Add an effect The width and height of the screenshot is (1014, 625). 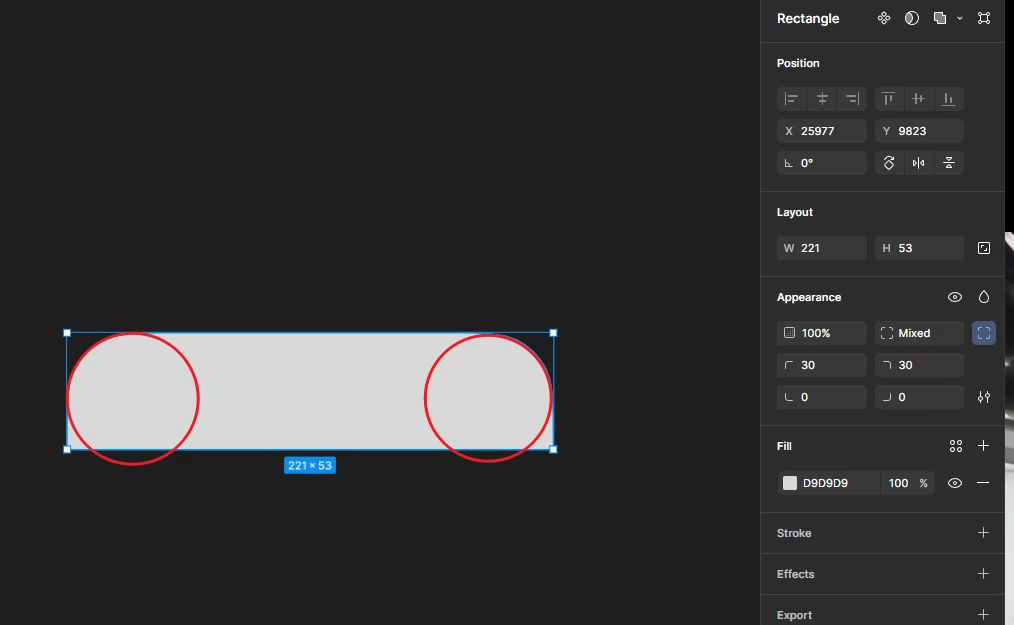tap(984, 574)
